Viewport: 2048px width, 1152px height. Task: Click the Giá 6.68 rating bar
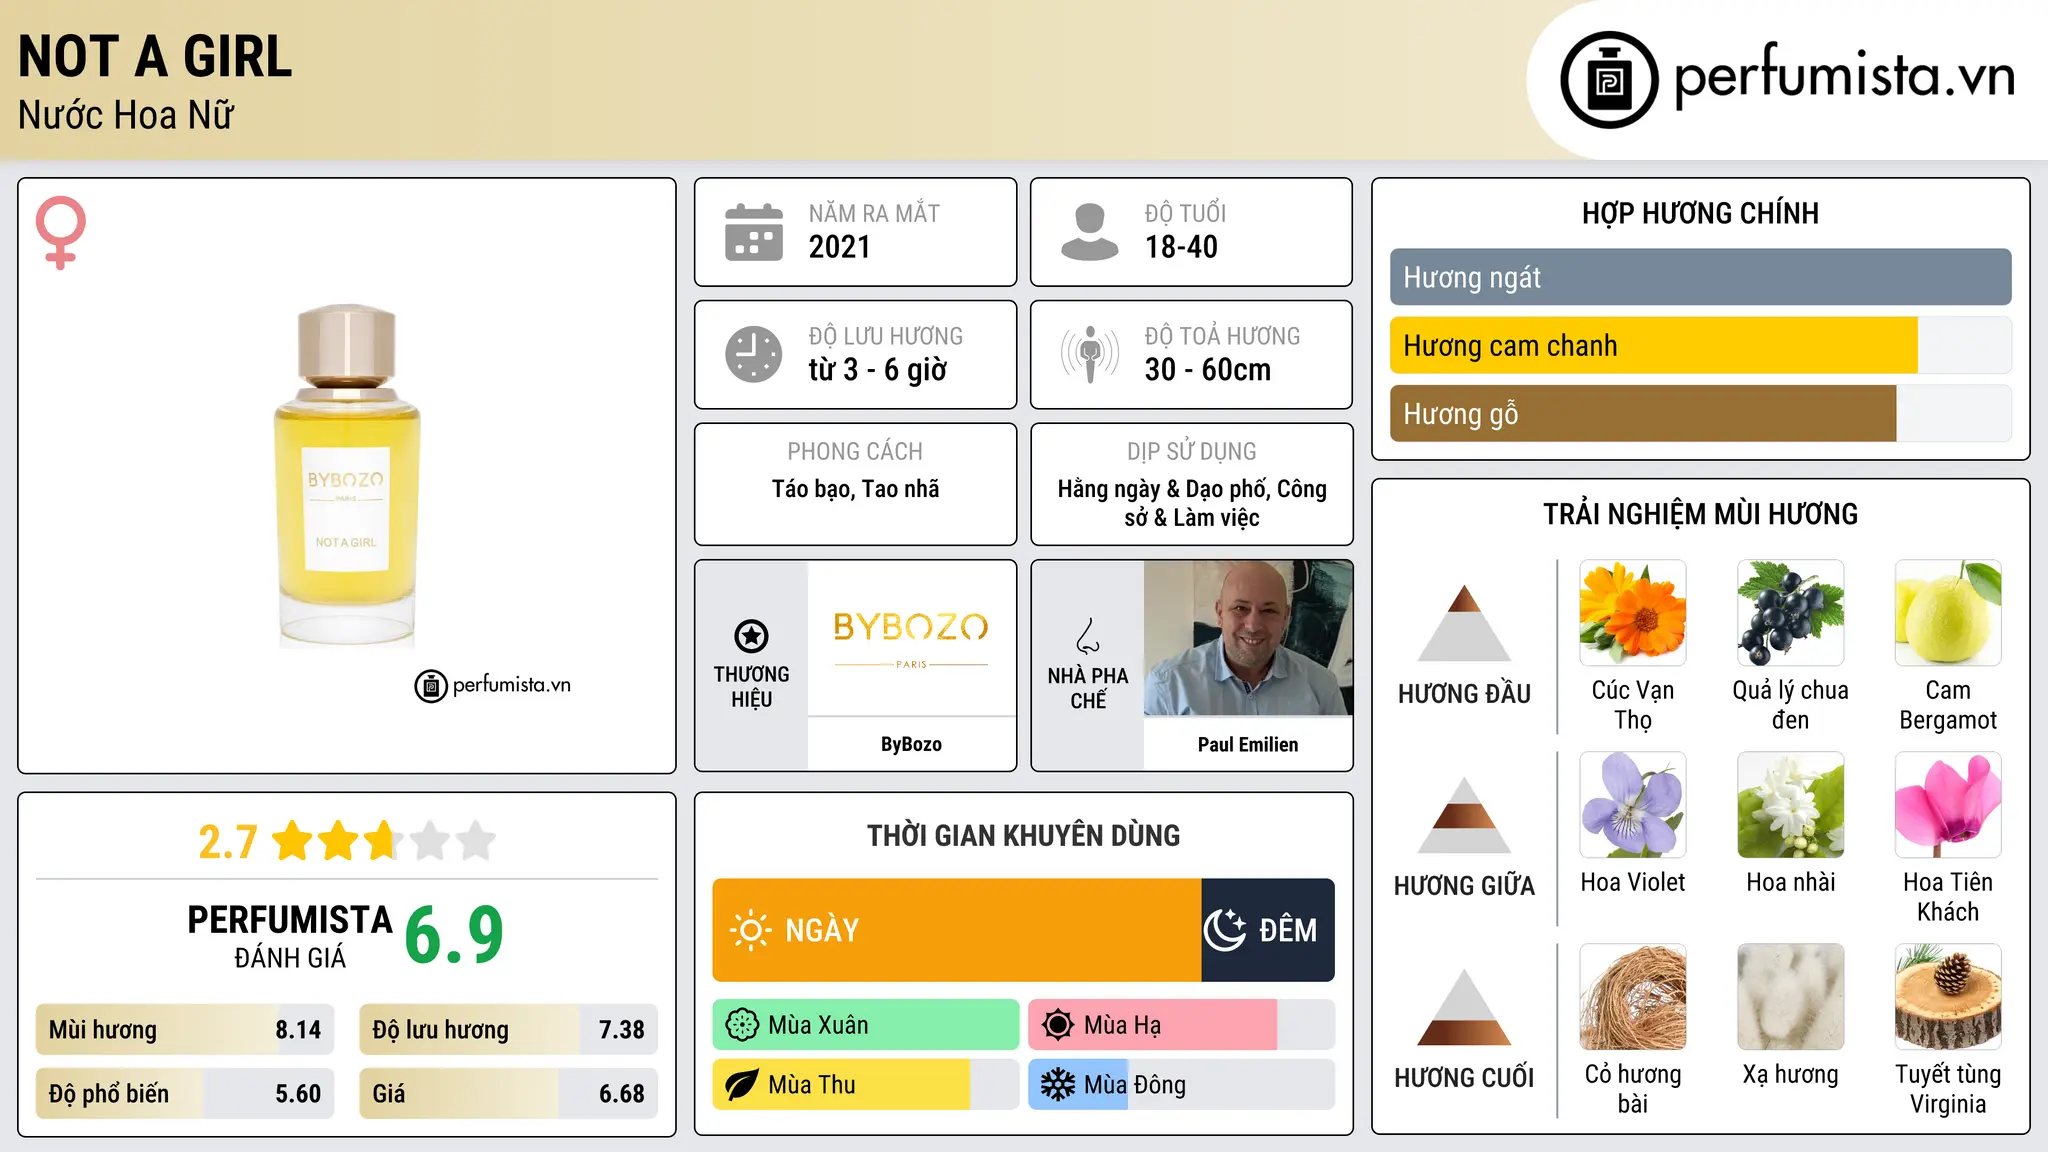pos(509,1094)
